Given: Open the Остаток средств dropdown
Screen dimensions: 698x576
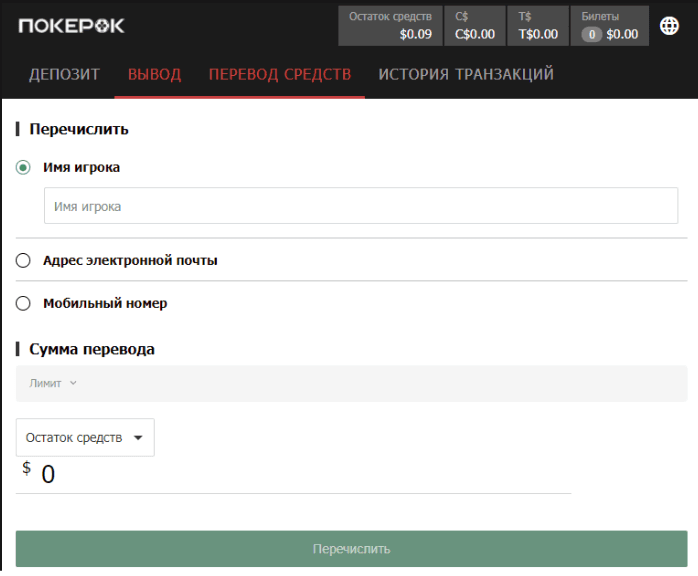Looking at the screenshot, I should pyautogui.click(x=85, y=438).
